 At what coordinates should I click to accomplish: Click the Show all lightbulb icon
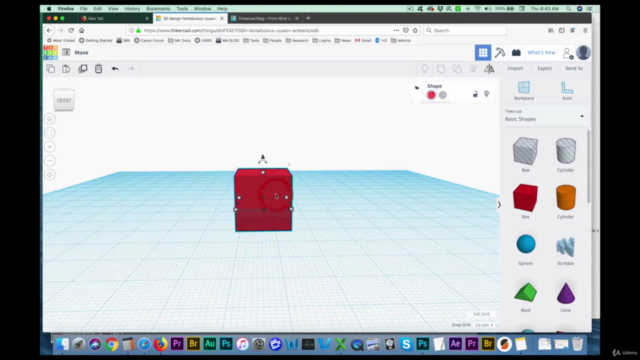click(424, 69)
